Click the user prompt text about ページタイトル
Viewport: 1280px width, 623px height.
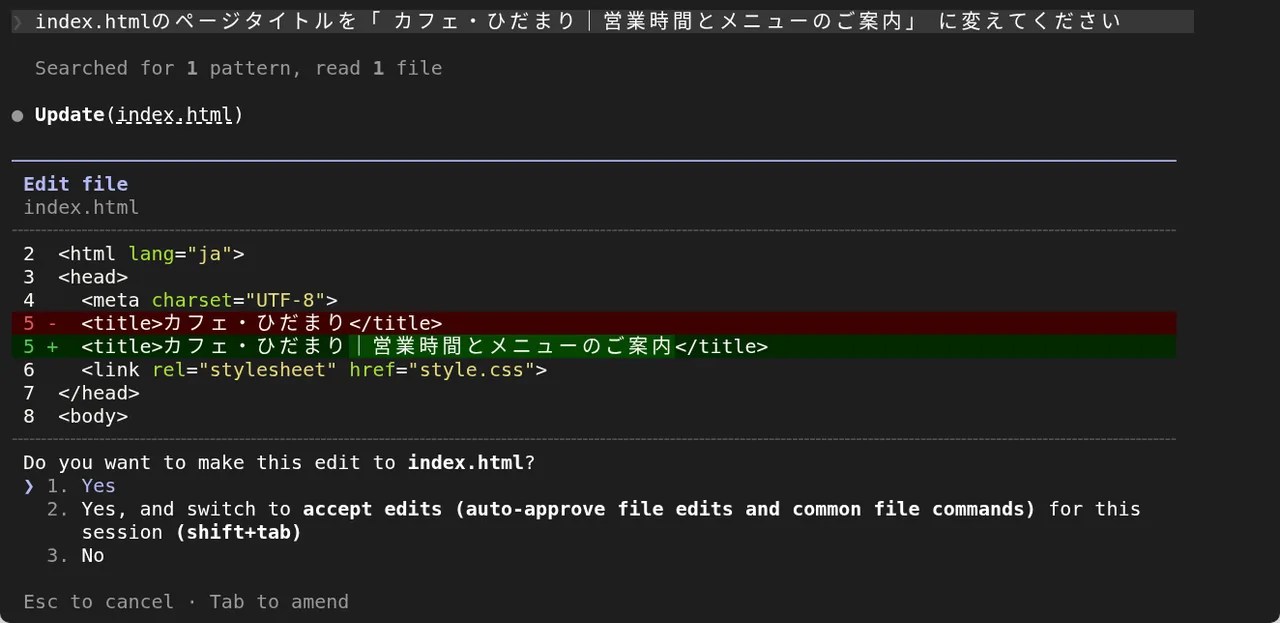point(578,22)
